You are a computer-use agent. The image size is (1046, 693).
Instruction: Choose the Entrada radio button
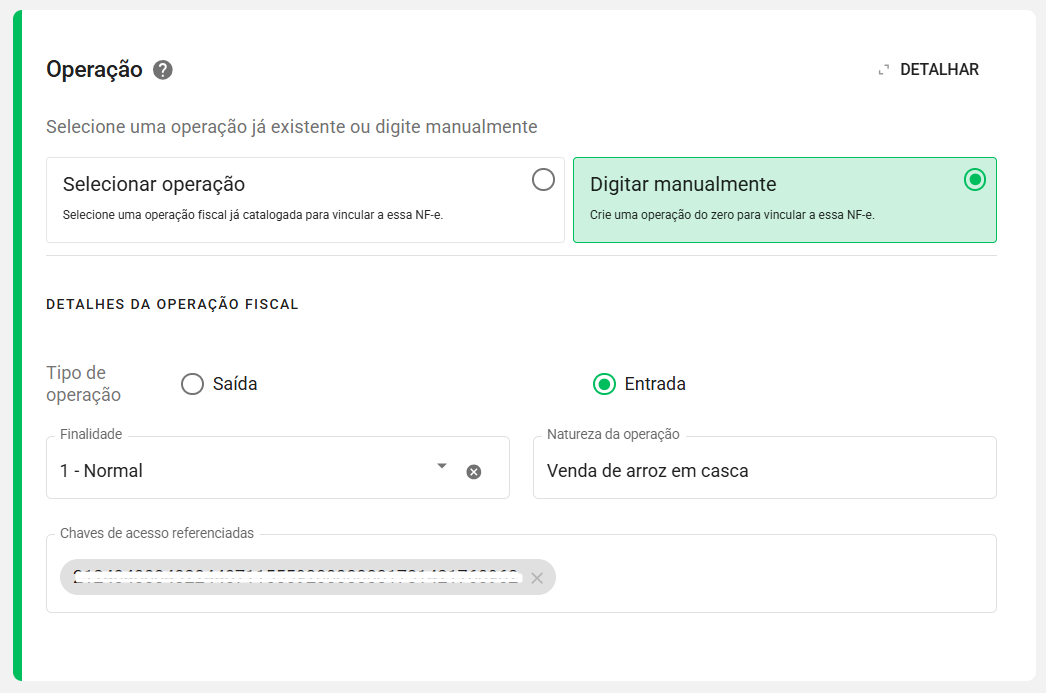[x=604, y=384]
